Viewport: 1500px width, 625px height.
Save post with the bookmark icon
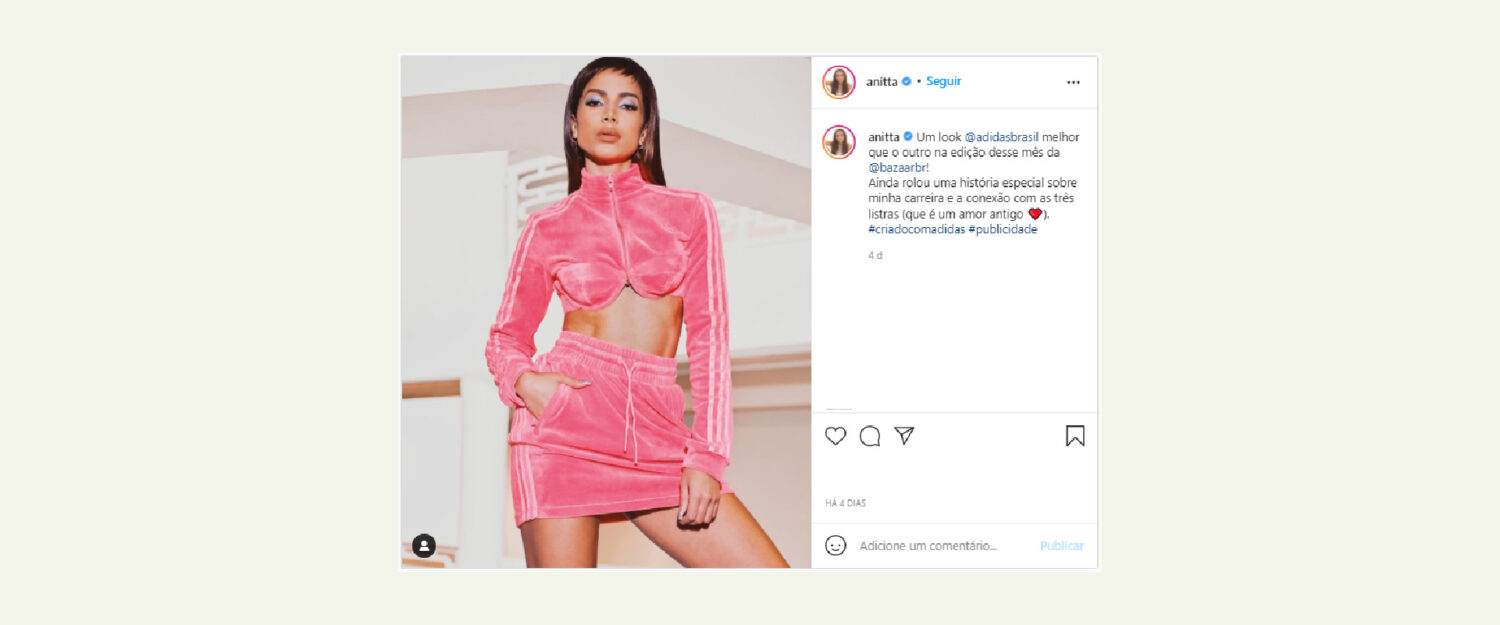(x=1075, y=436)
